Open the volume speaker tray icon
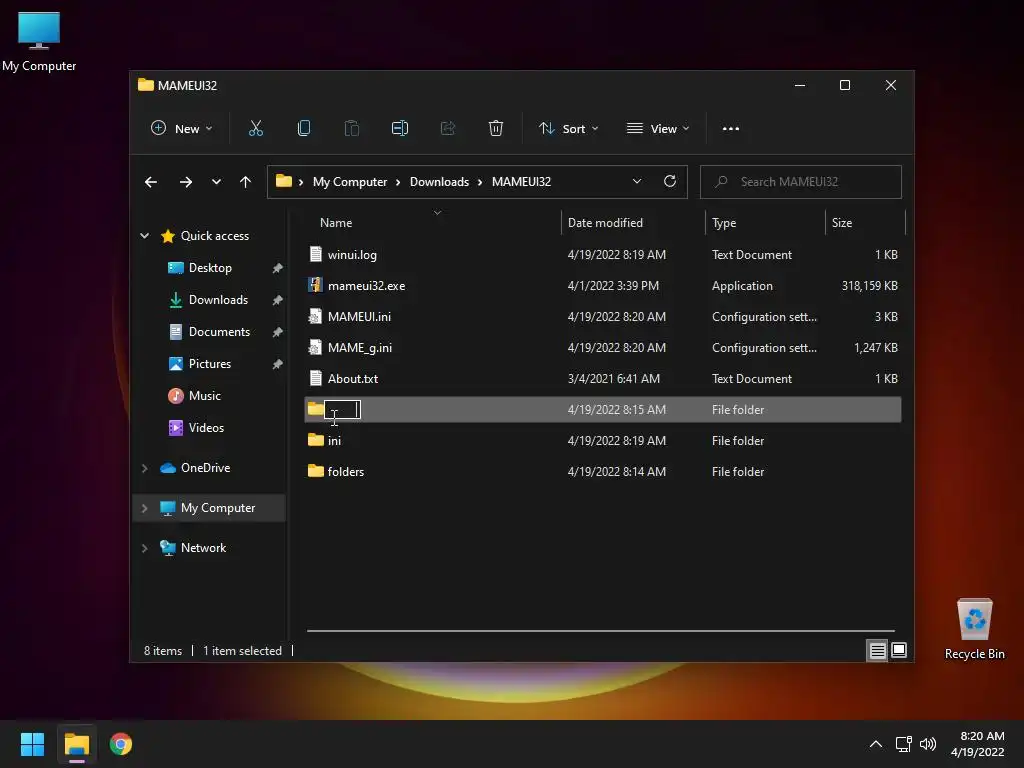The image size is (1024, 768). (927, 744)
